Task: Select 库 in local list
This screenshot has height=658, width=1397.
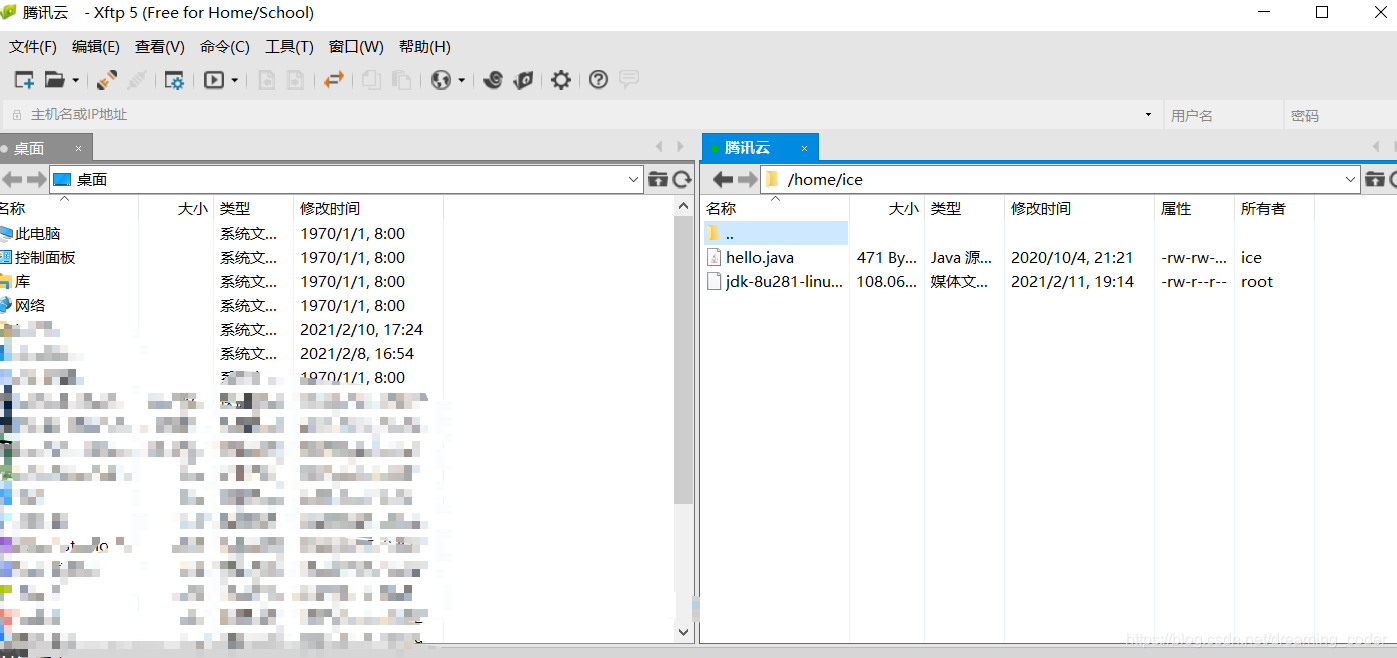Action: 22,282
